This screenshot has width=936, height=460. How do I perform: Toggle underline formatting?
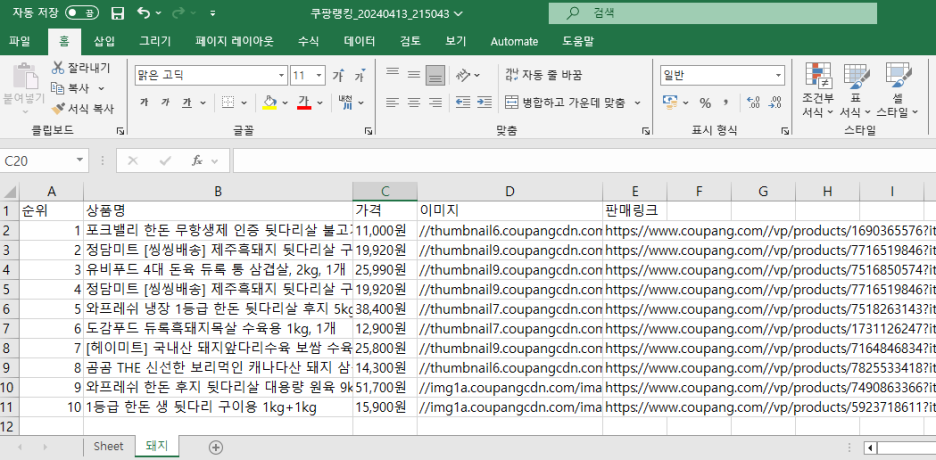[187, 103]
